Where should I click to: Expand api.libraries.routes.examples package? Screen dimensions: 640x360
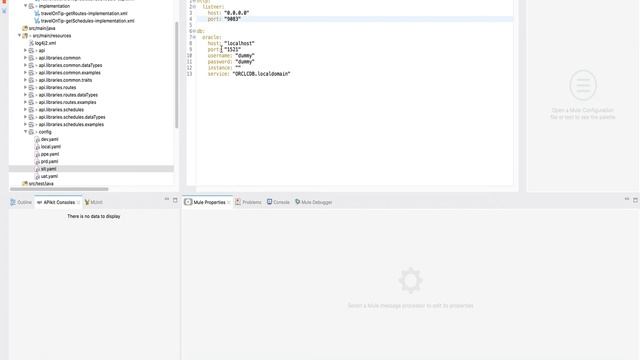[25, 102]
